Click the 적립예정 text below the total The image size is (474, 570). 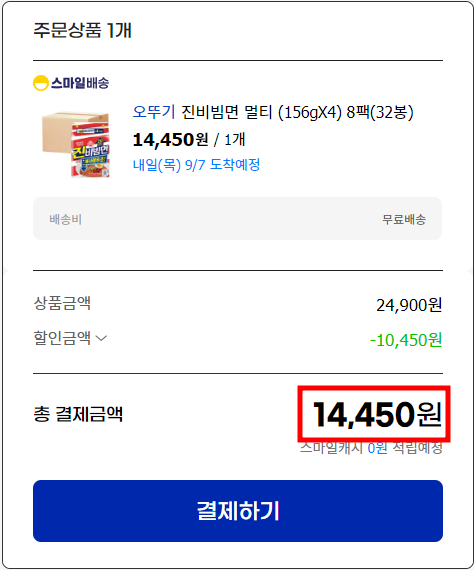coord(418,448)
